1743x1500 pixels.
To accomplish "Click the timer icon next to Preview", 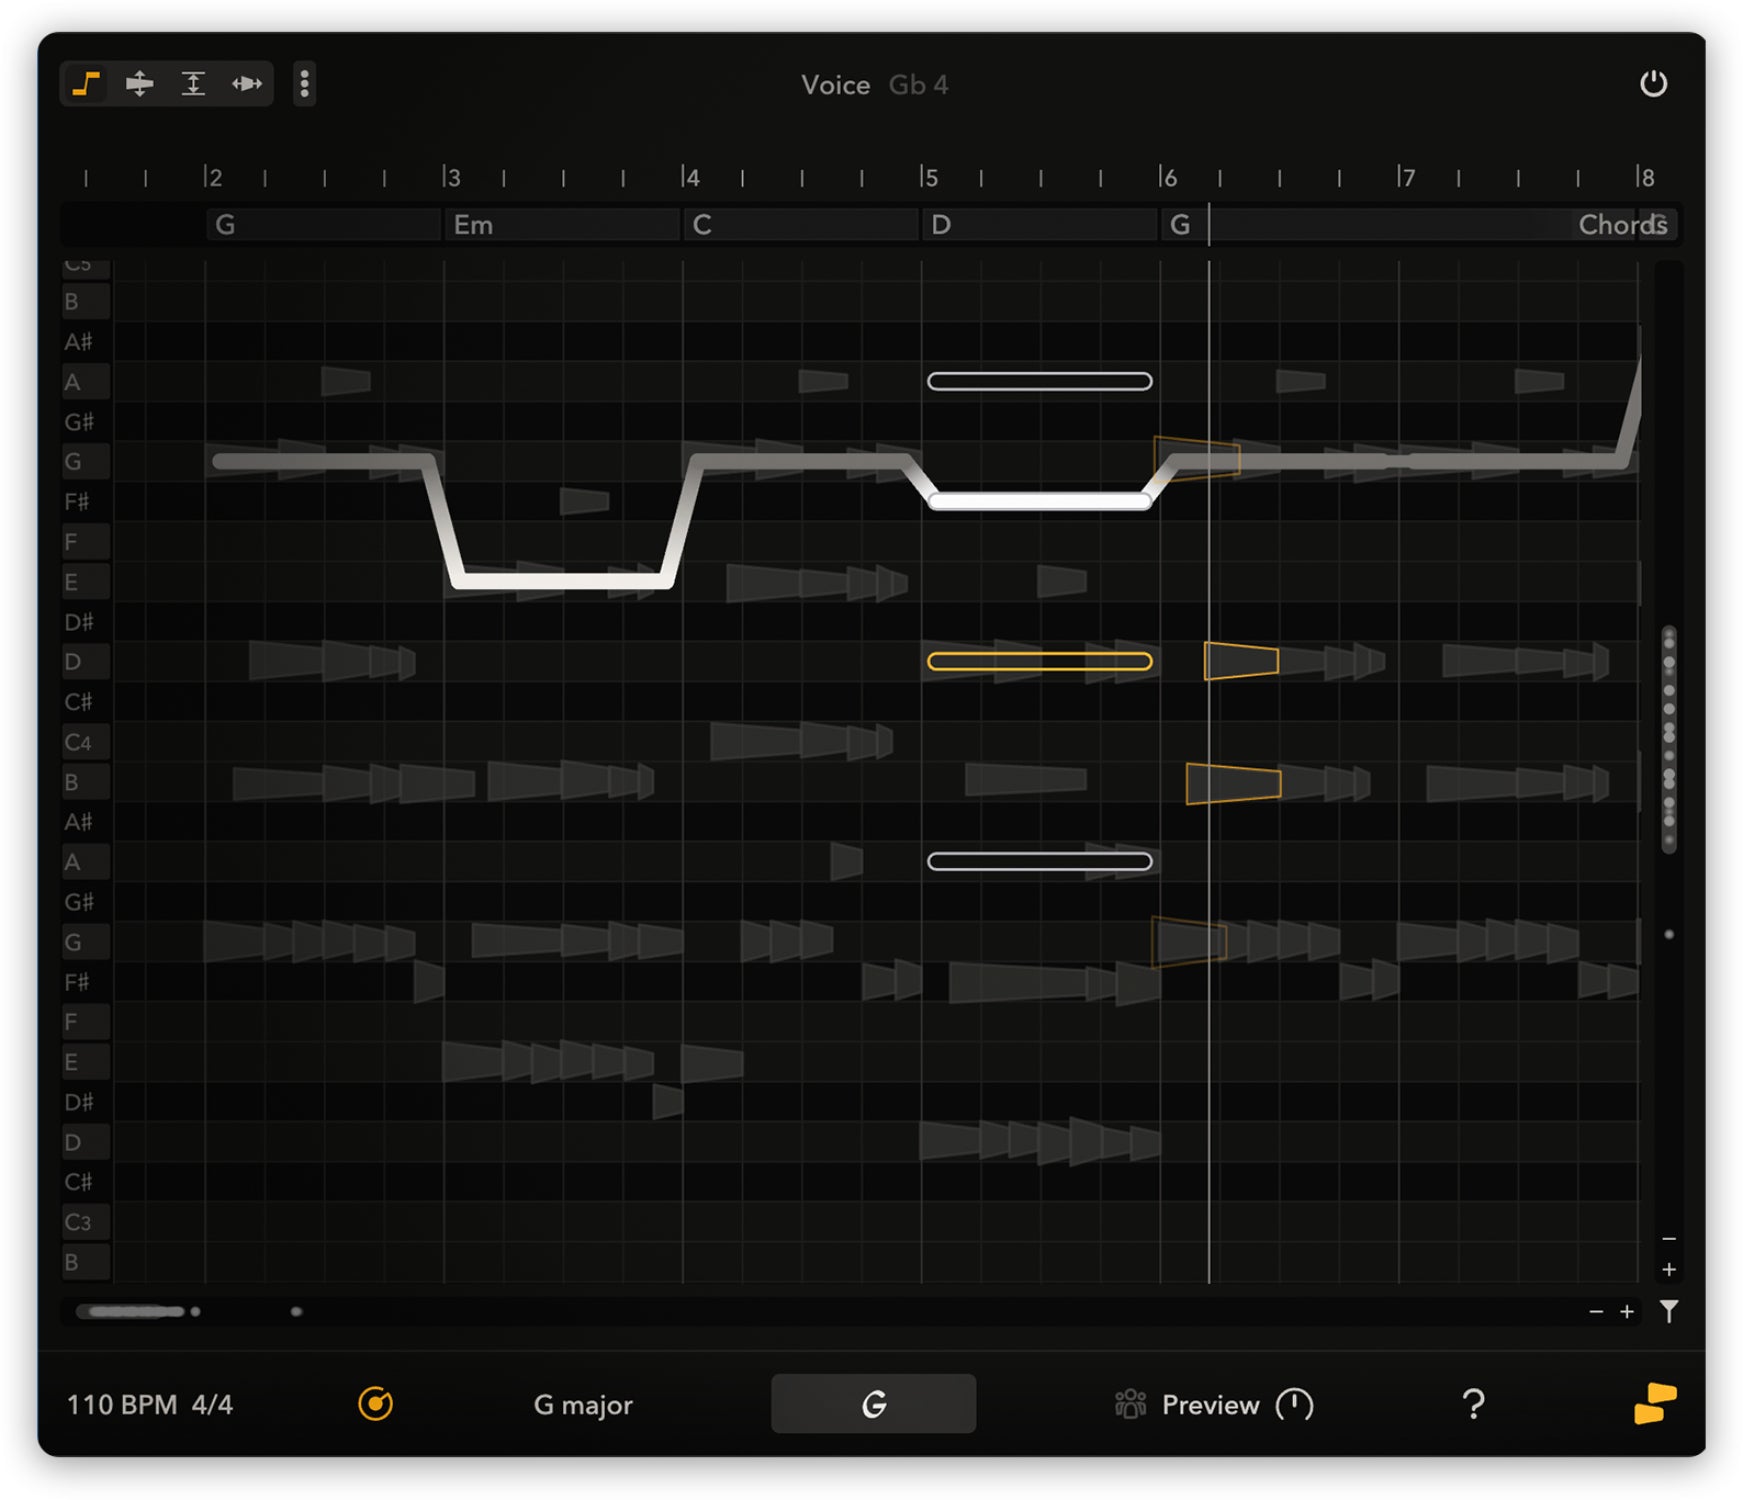I will (x=1295, y=1404).
